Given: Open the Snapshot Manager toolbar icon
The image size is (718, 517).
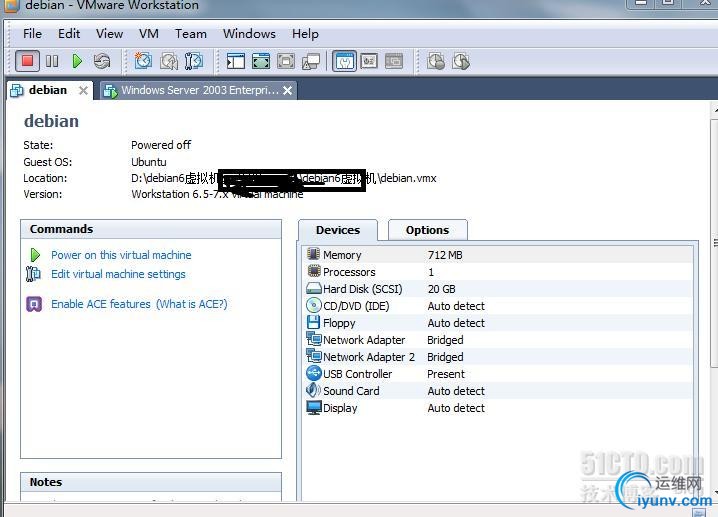Looking at the screenshot, I should click(x=194, y=61).
